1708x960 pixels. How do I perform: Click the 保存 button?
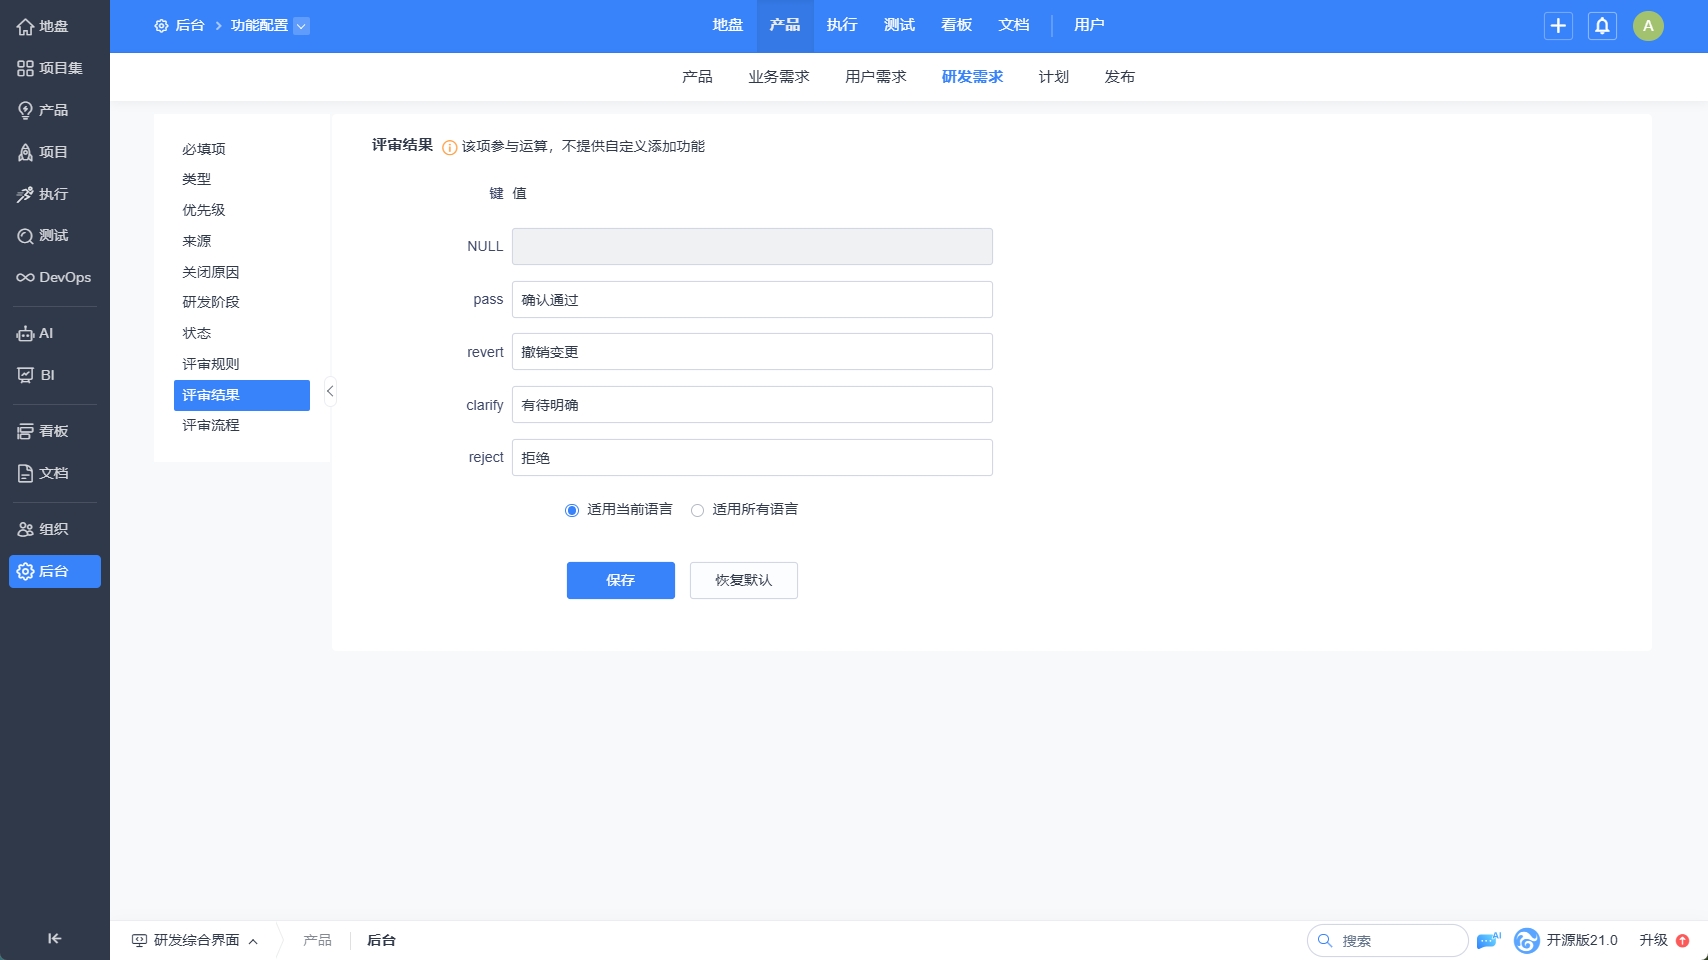[621, 580]
